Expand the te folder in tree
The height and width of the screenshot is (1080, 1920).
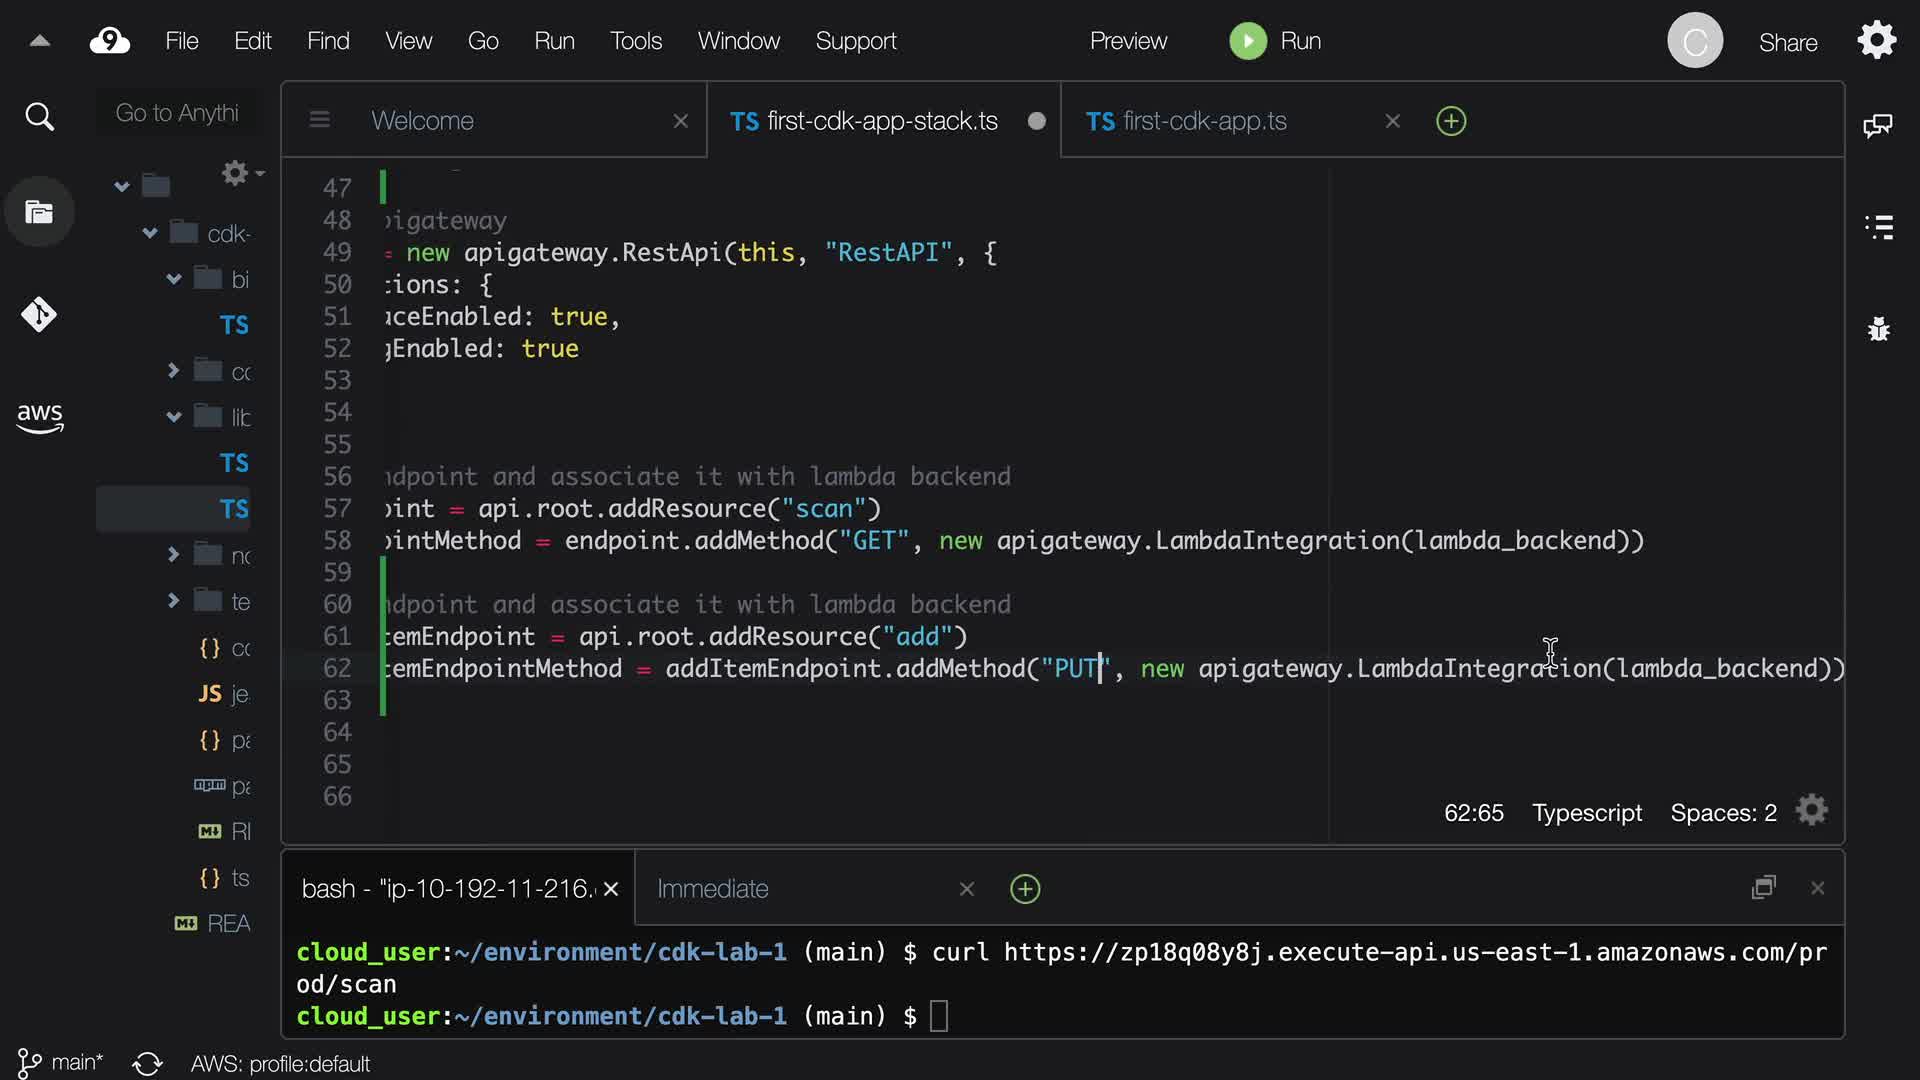click(x=173, y=600)
